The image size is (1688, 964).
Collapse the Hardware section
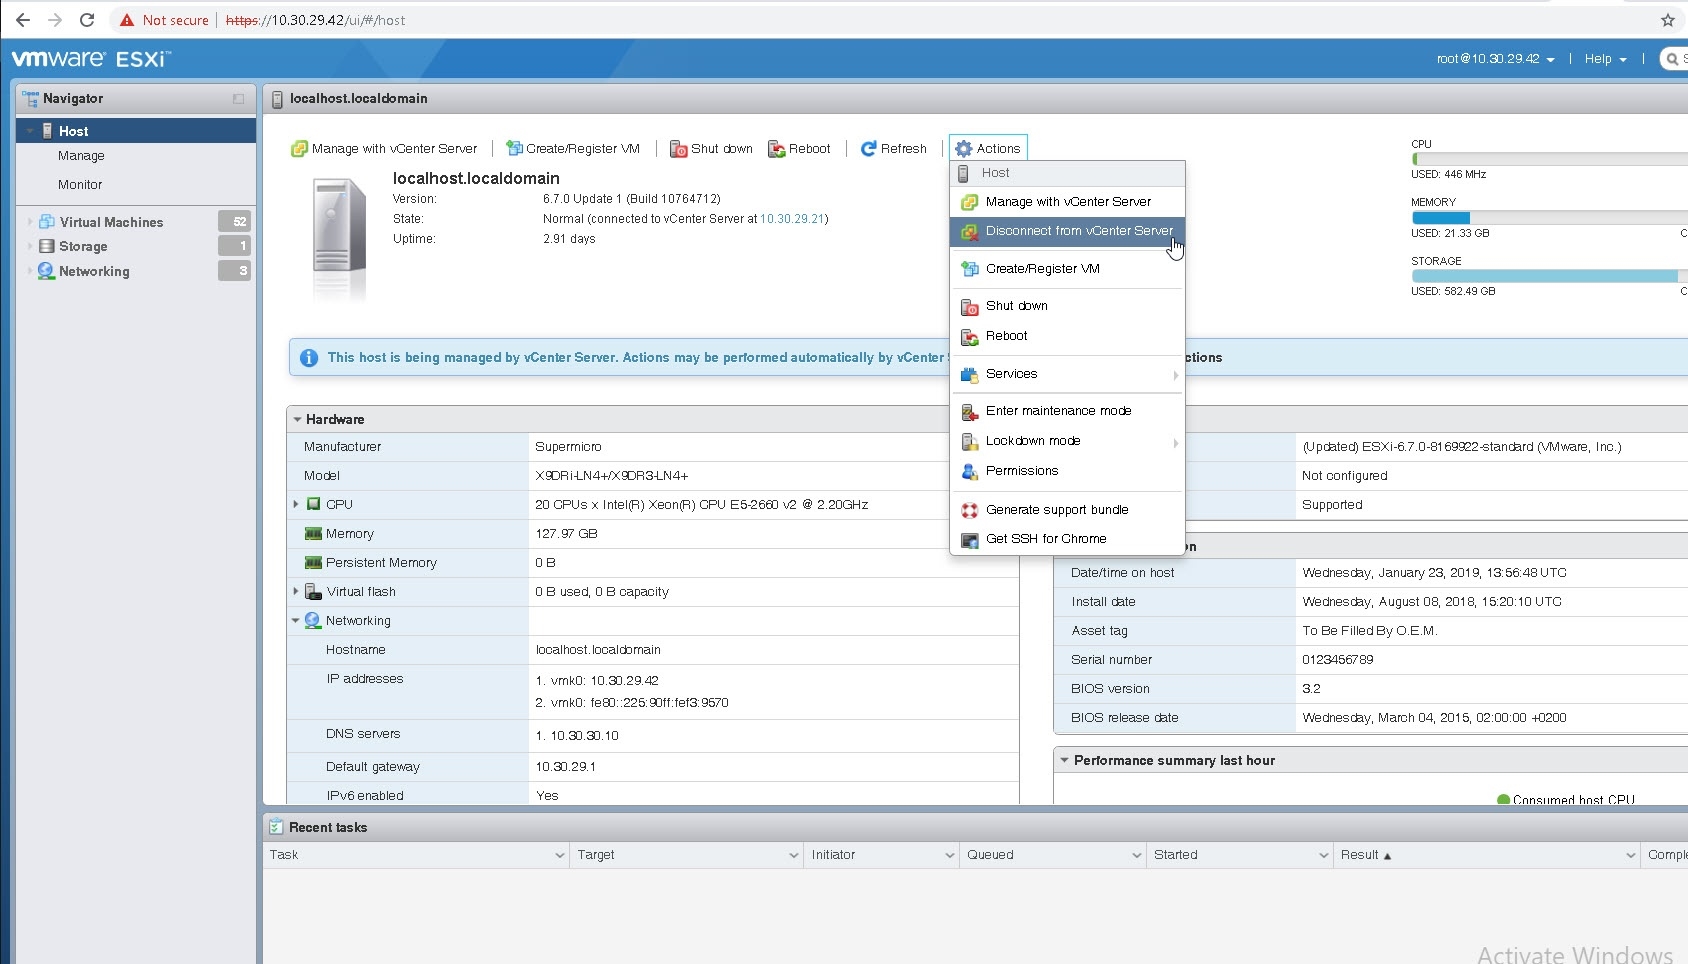click(297, 420)
